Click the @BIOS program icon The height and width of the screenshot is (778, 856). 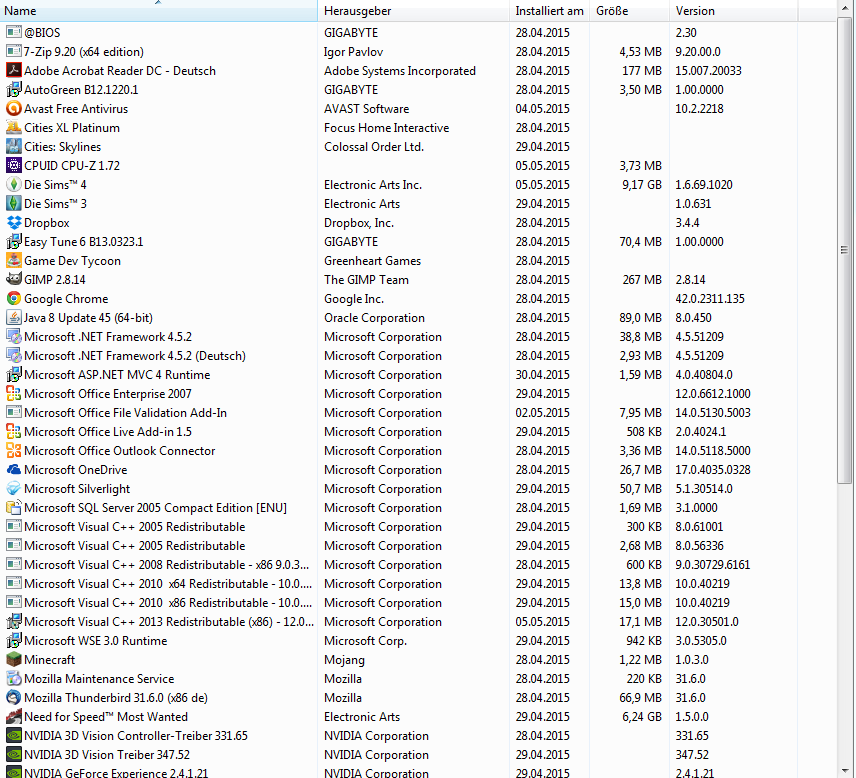[14, 32]
